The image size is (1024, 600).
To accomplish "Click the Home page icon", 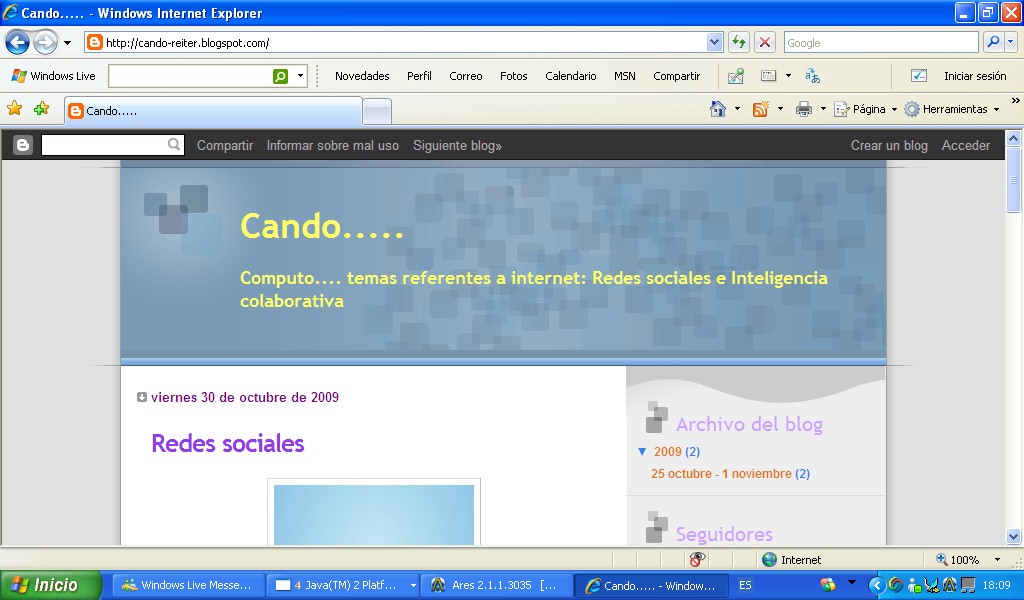I will pos(717,109).
